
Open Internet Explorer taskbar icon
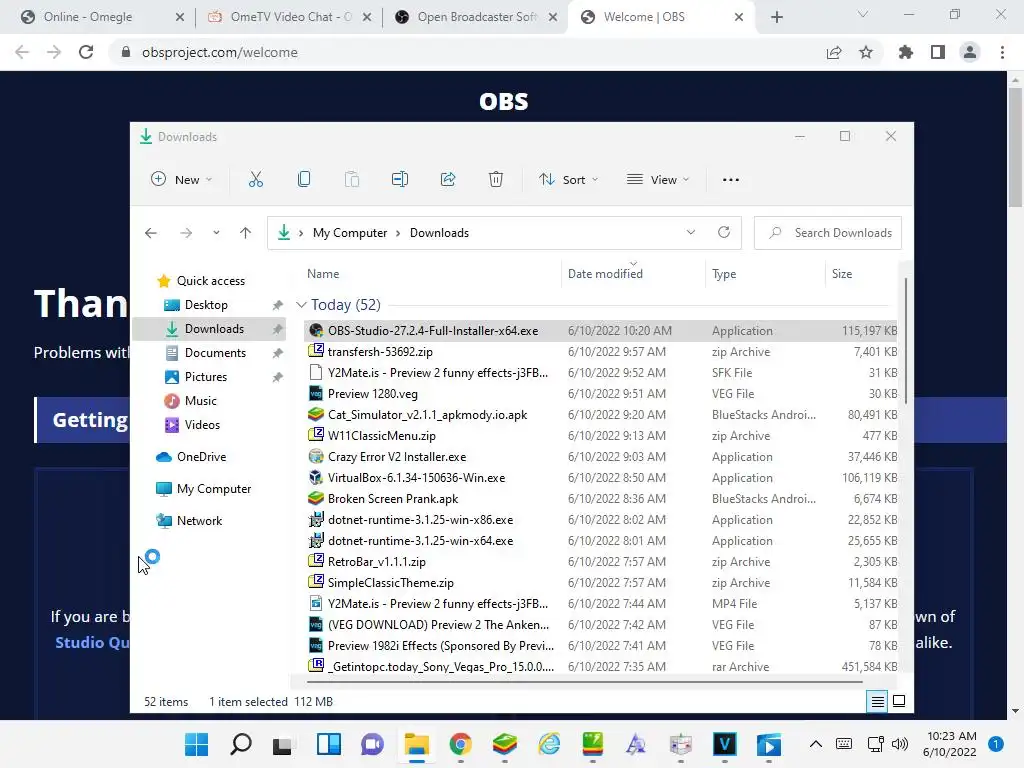tap(549, 744)
